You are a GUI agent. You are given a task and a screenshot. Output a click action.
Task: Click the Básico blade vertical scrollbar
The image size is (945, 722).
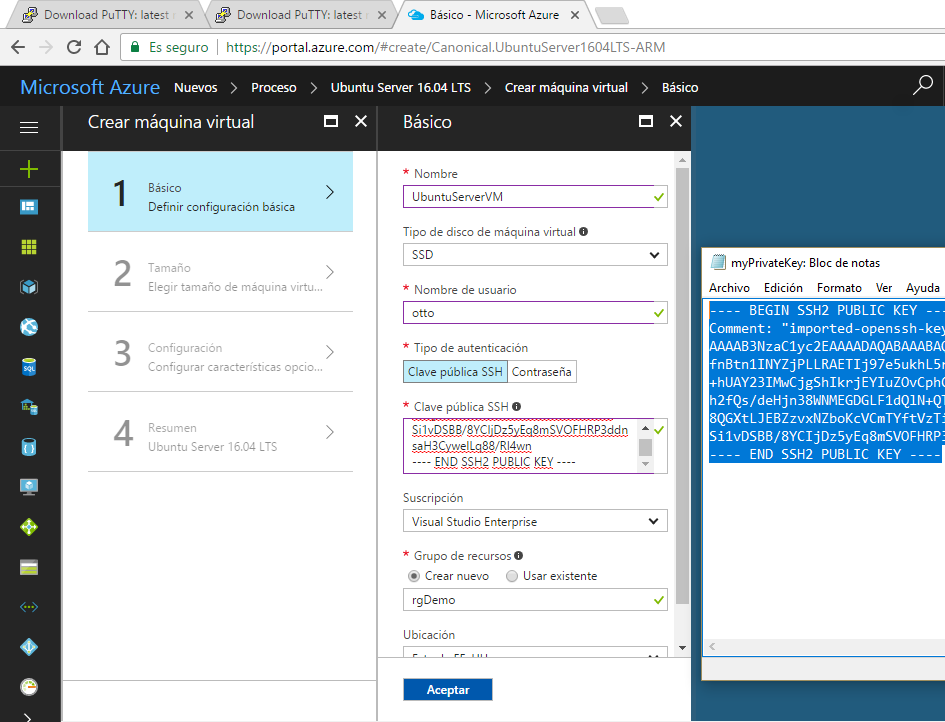(x=682, y=386)
